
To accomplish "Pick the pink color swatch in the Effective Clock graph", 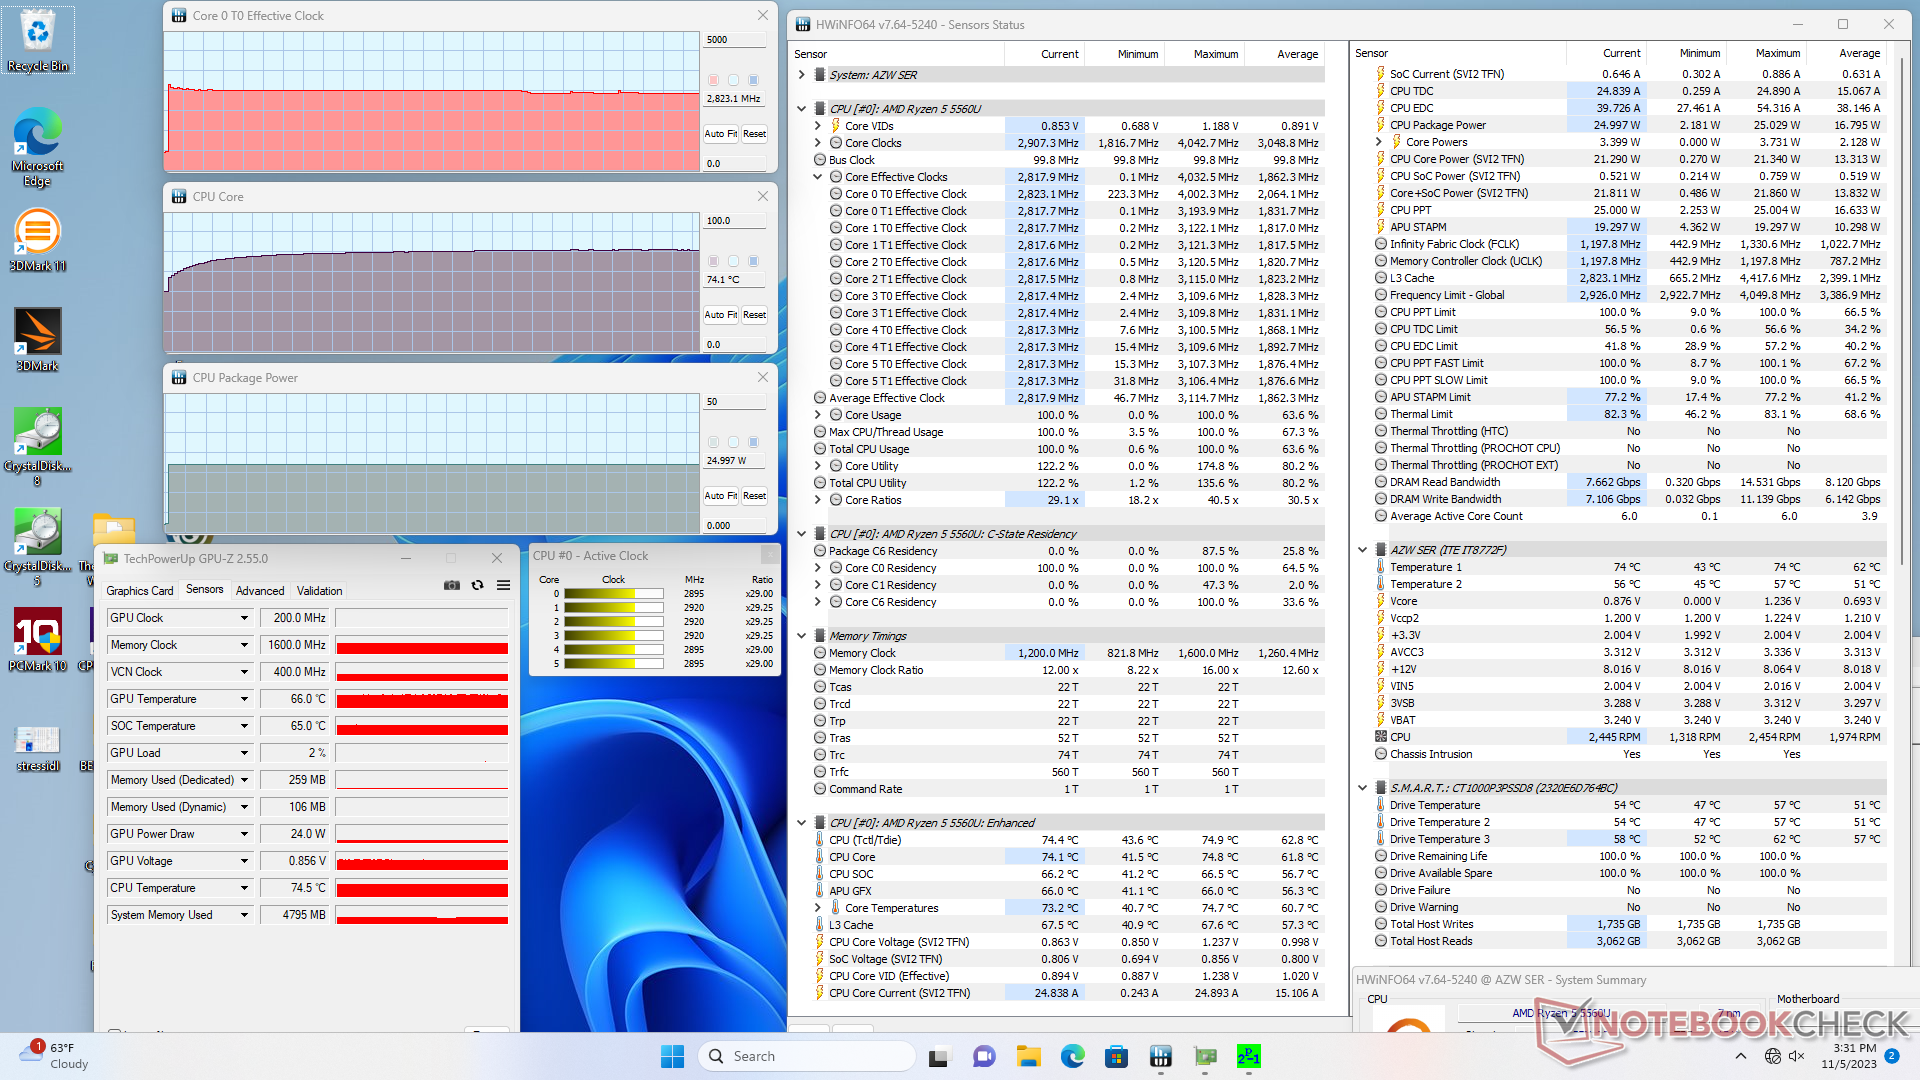I will click(x=713, y=80).
